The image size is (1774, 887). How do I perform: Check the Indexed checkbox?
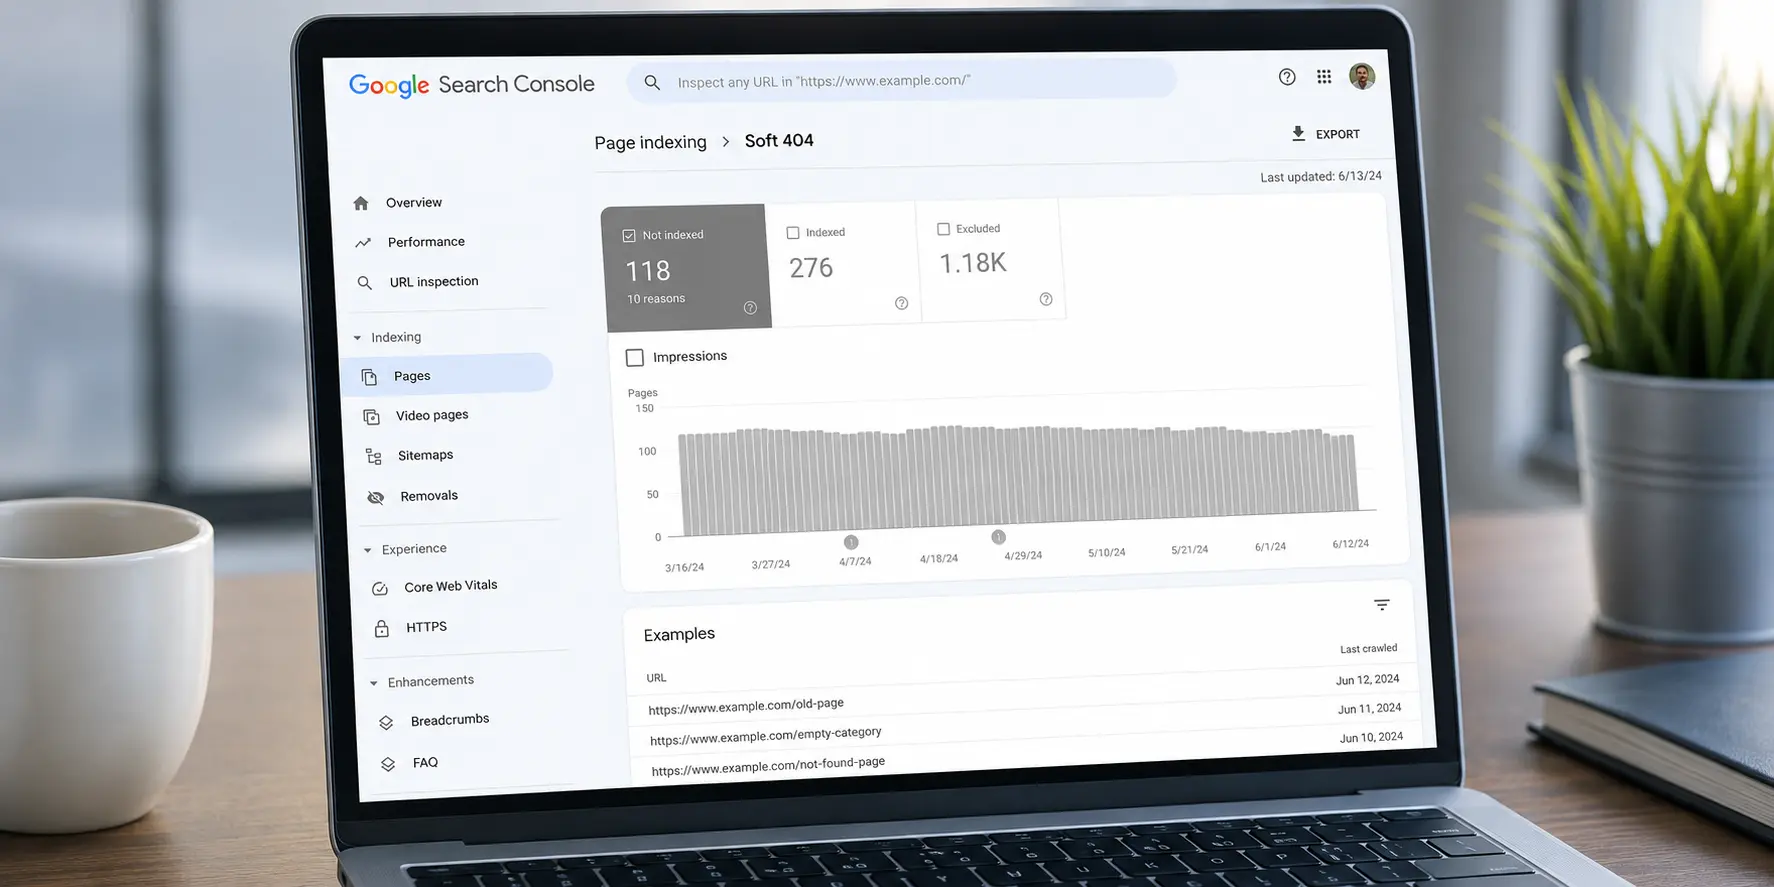pos(793,233)
